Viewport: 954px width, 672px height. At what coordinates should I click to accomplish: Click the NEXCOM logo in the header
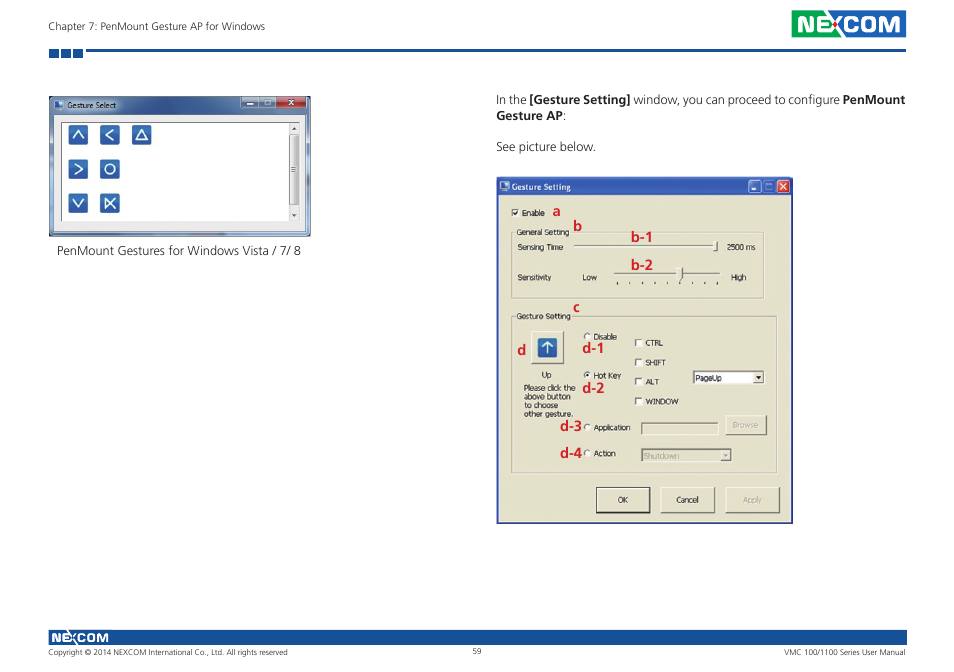(x=848, y=24)
